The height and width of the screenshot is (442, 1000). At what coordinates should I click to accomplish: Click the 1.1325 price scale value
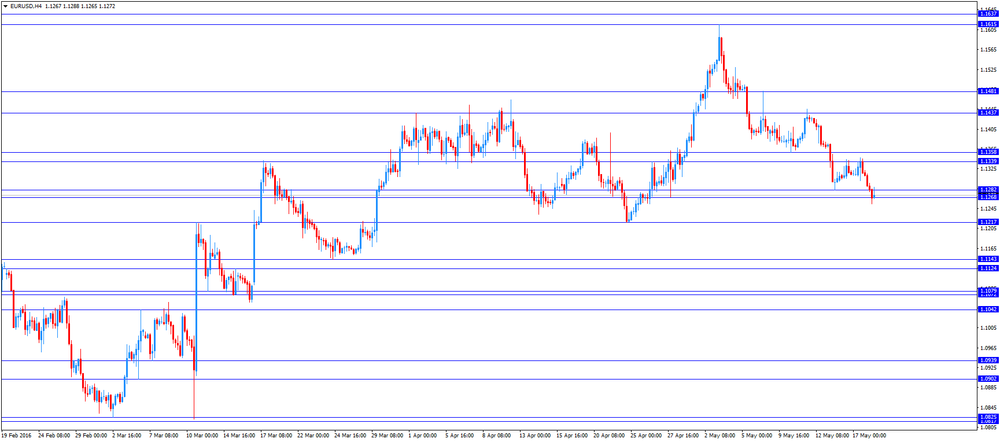[989, 170]
